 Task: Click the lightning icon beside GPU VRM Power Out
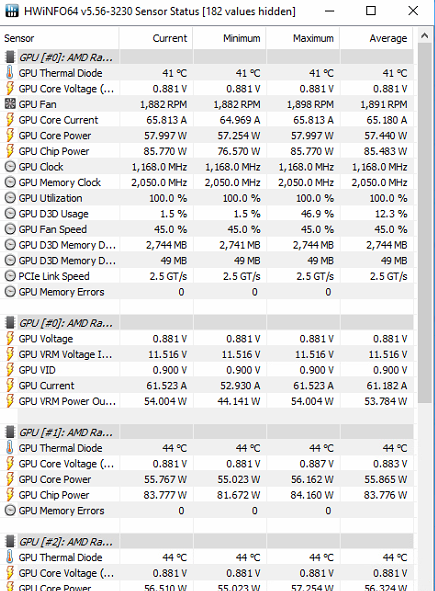pos(10,401)
